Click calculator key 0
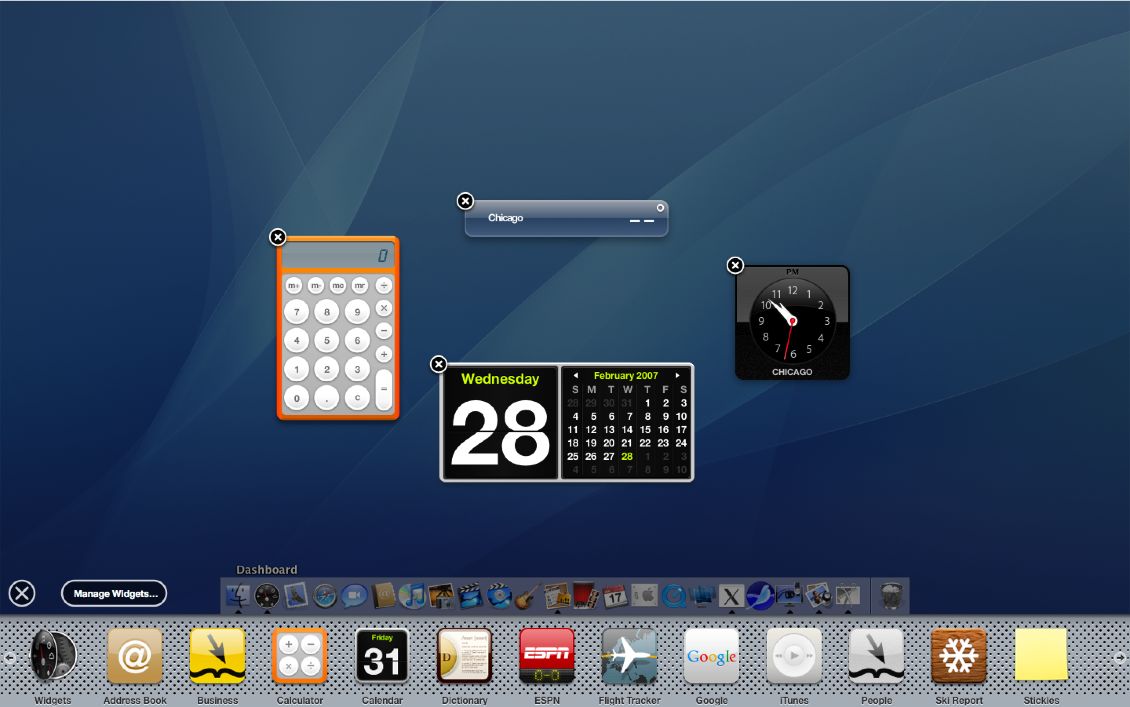Screen dimensions: 1130x707 [296, 398]
